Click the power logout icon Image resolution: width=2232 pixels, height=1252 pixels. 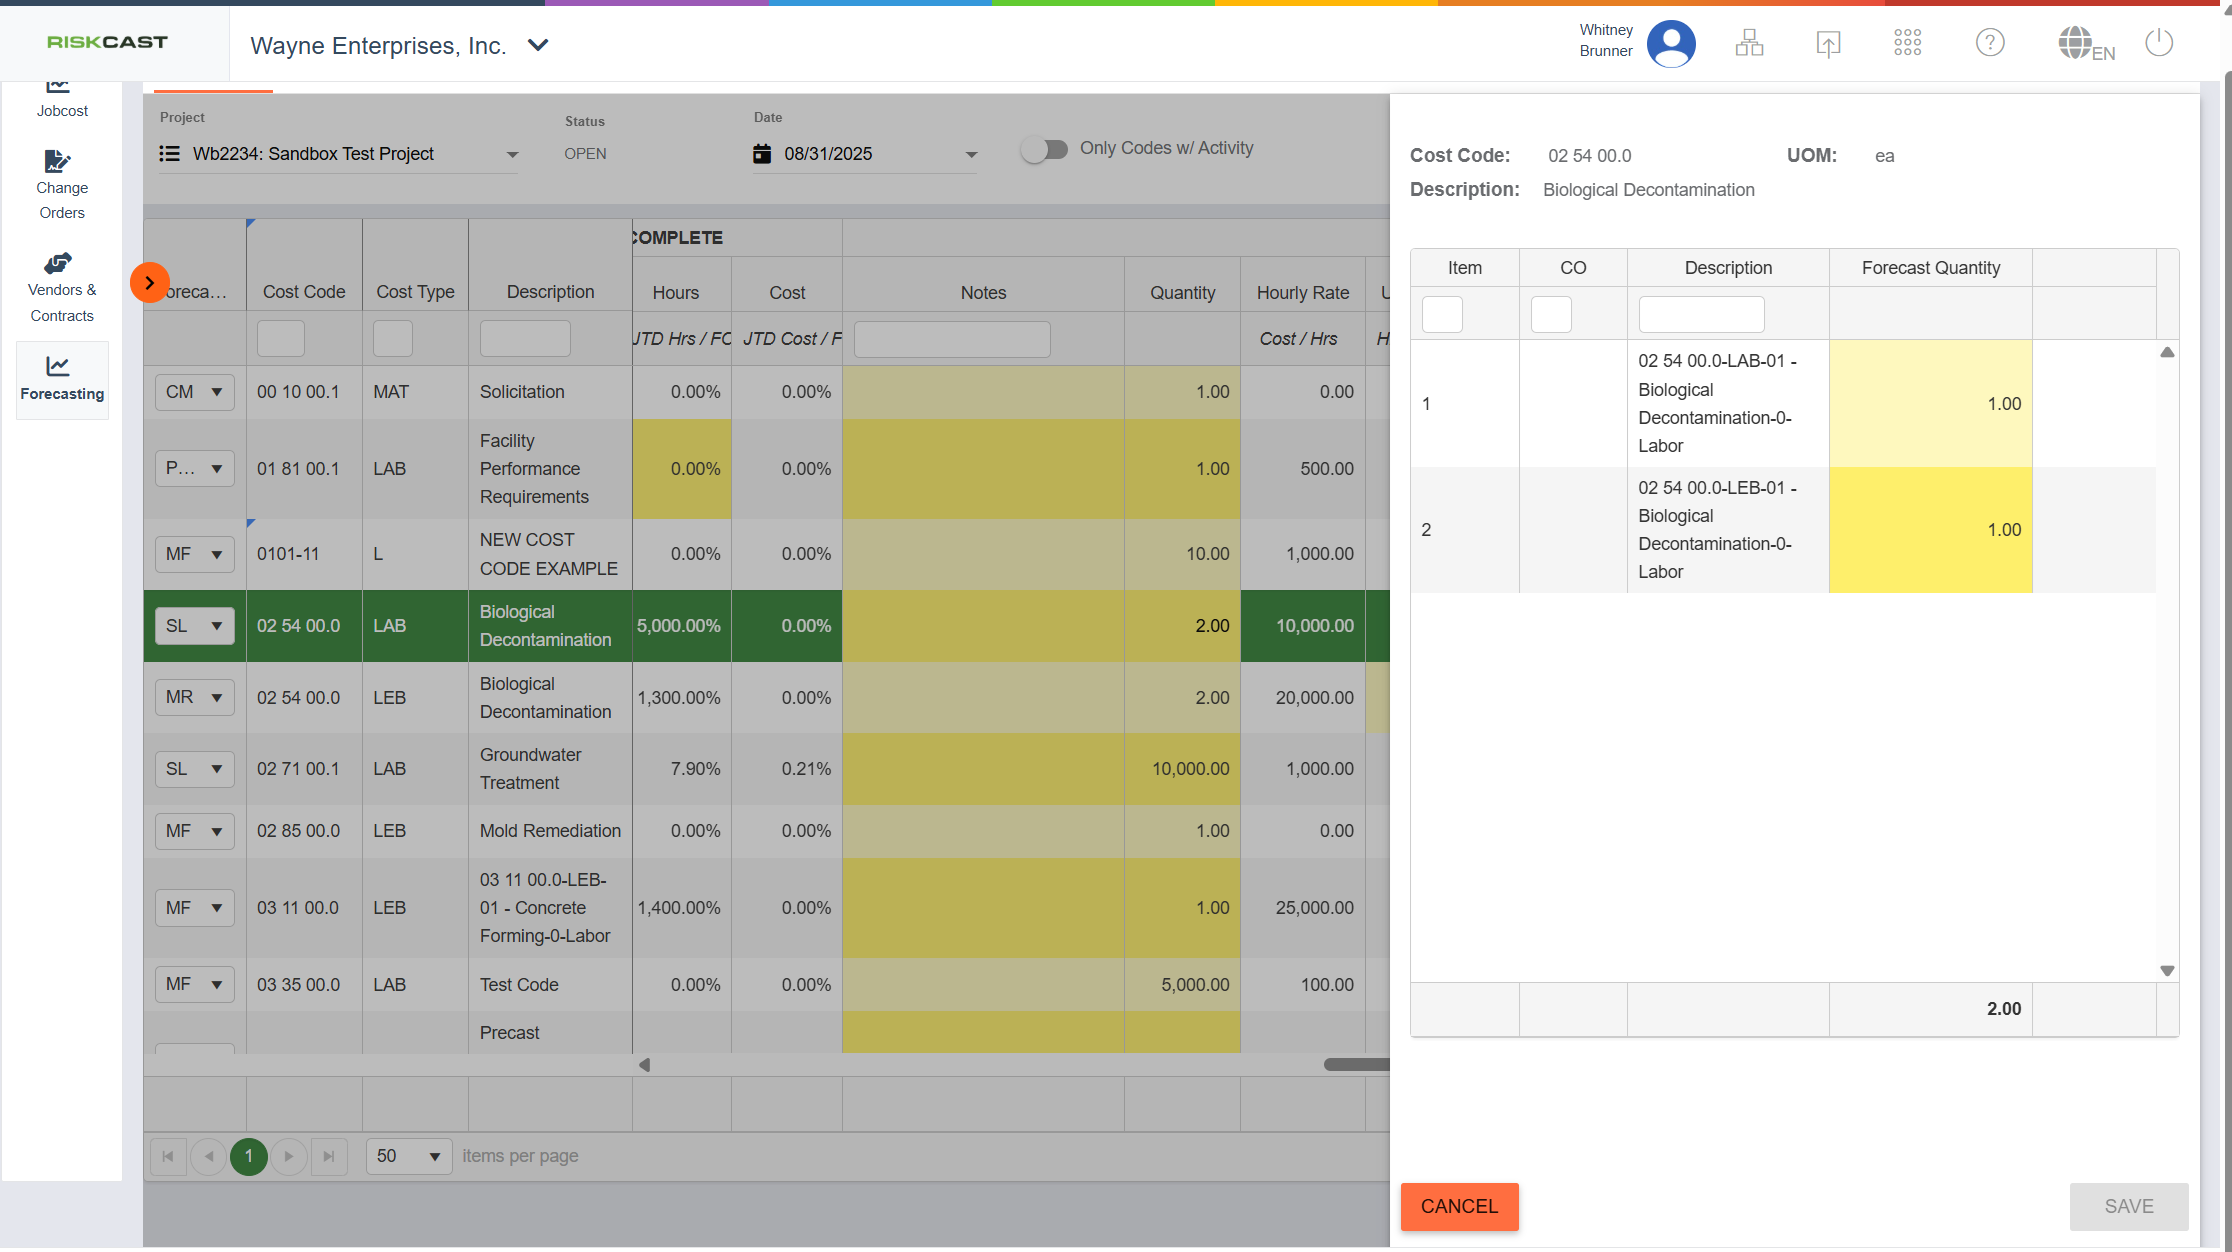(x=2159, y=43)
